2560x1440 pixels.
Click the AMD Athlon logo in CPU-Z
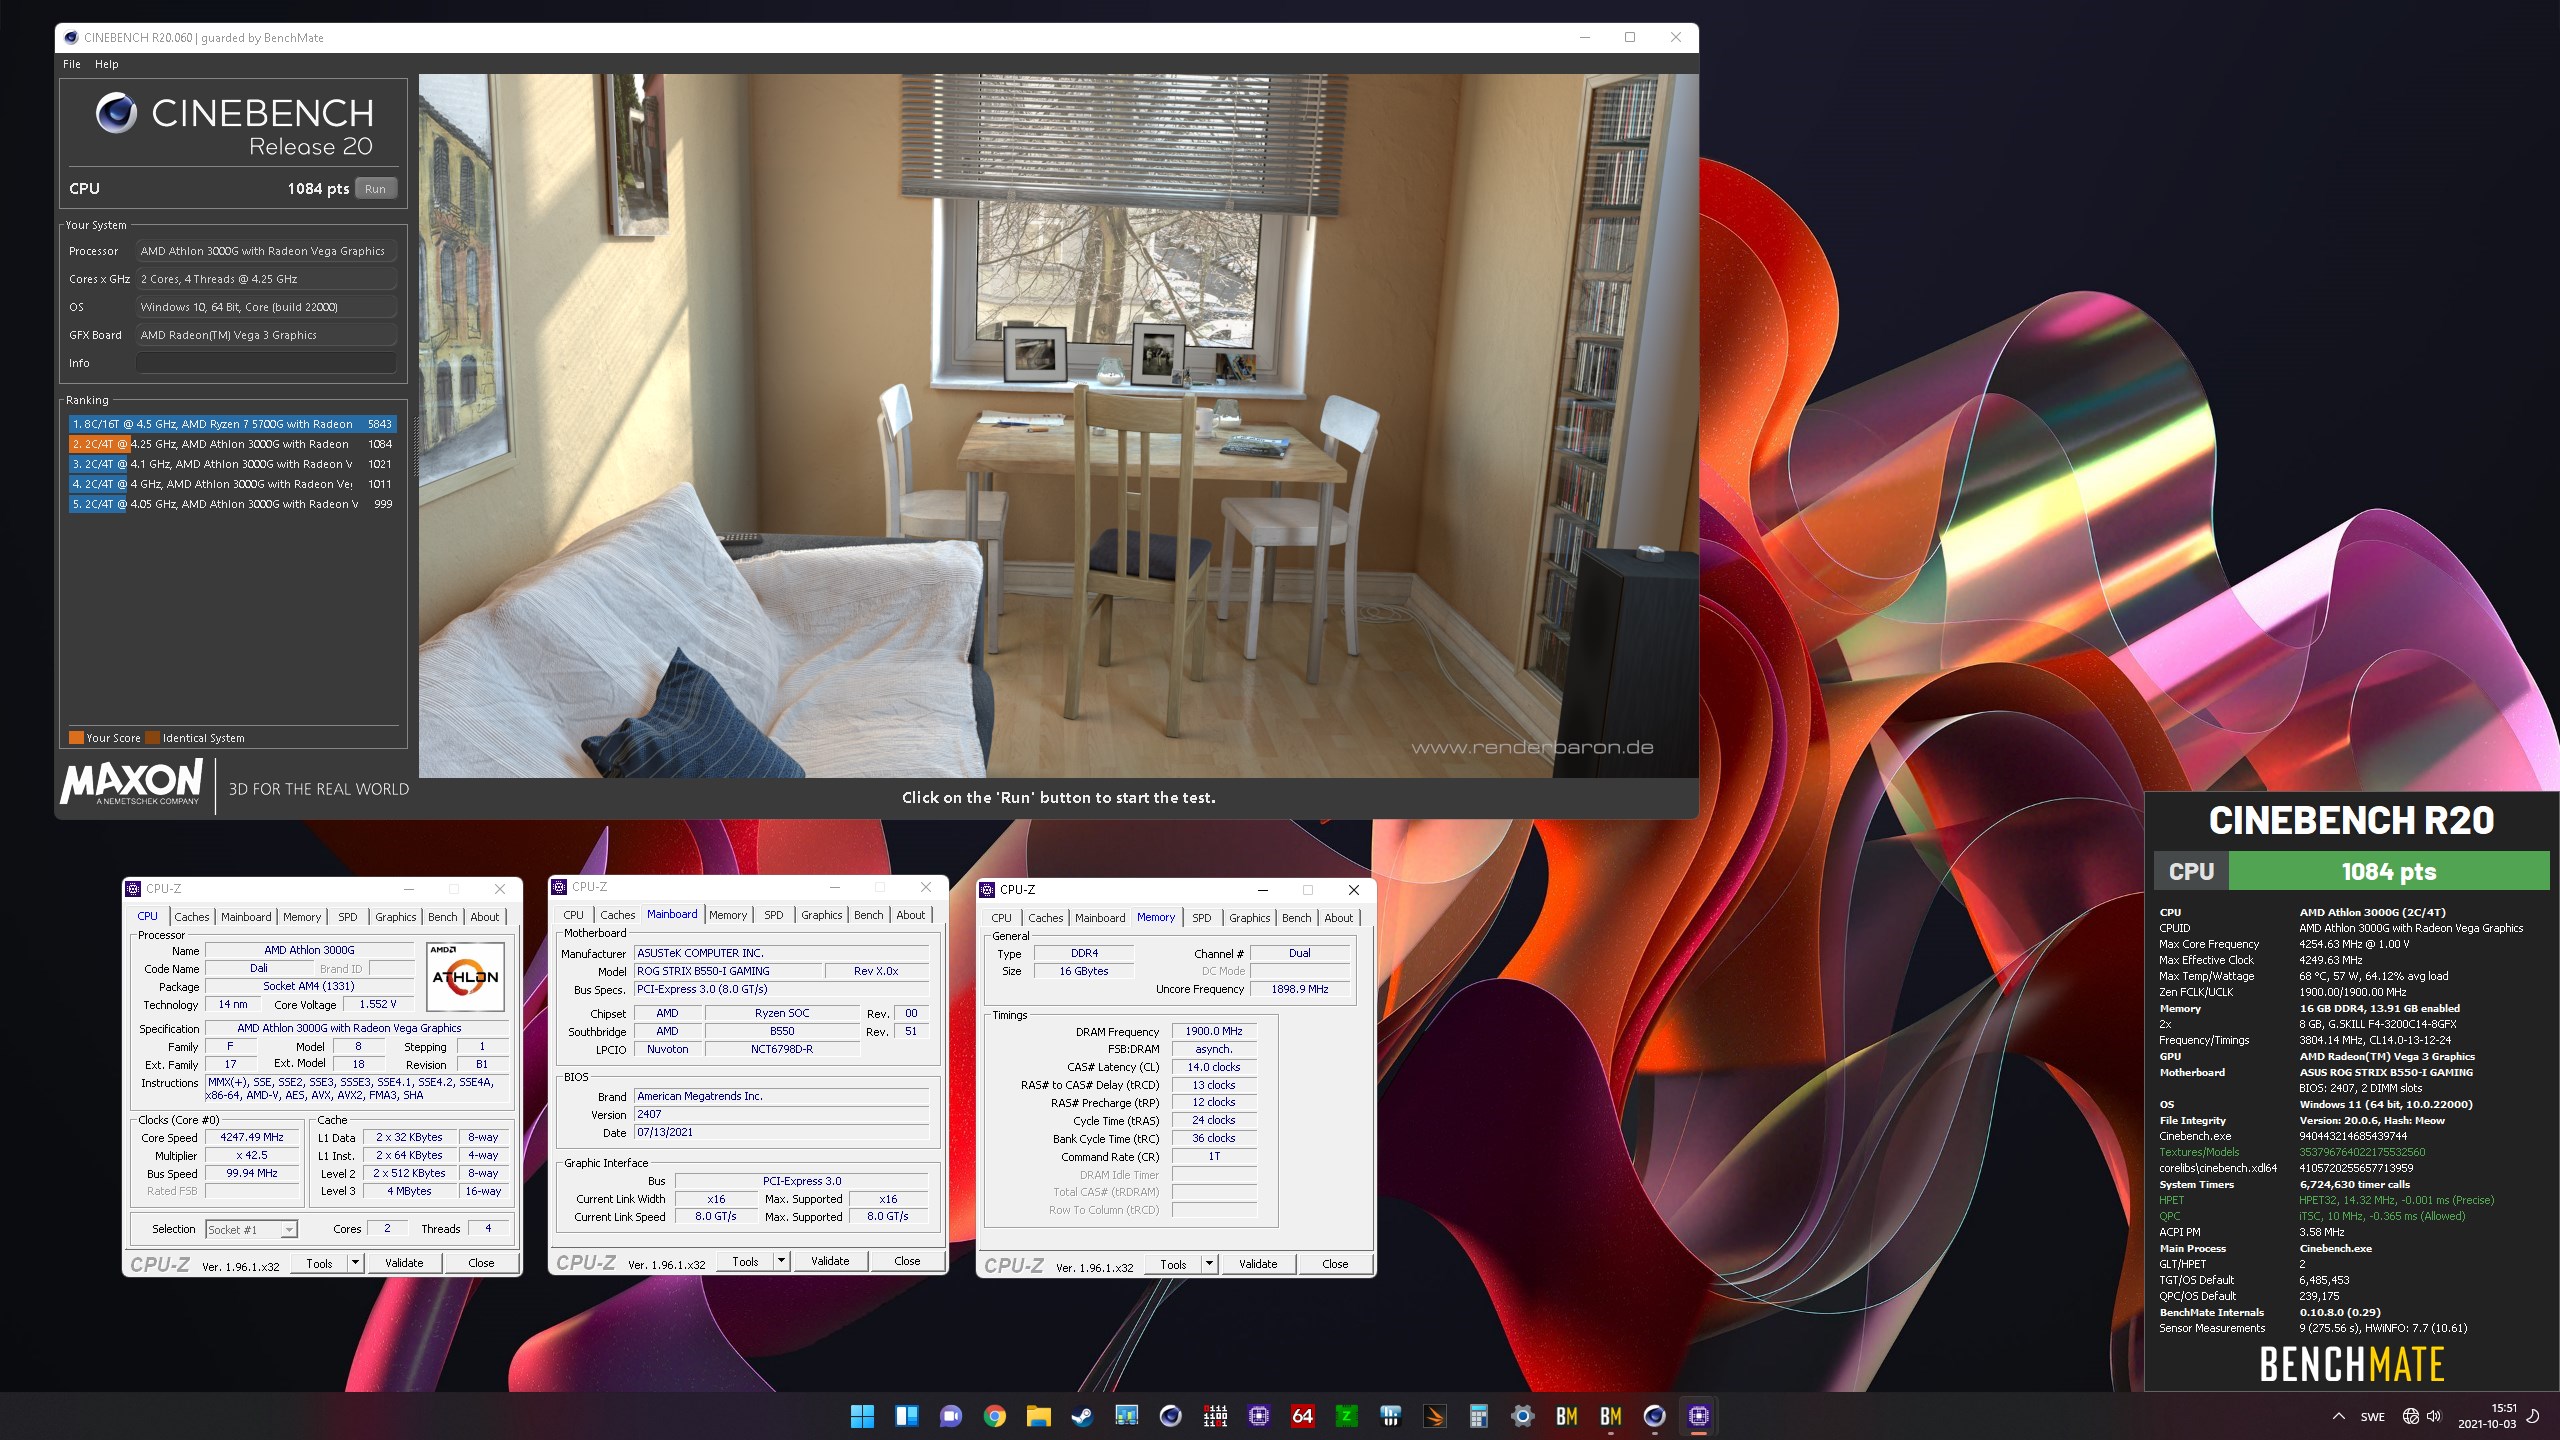pyautogui.click(x=465, y=976)
